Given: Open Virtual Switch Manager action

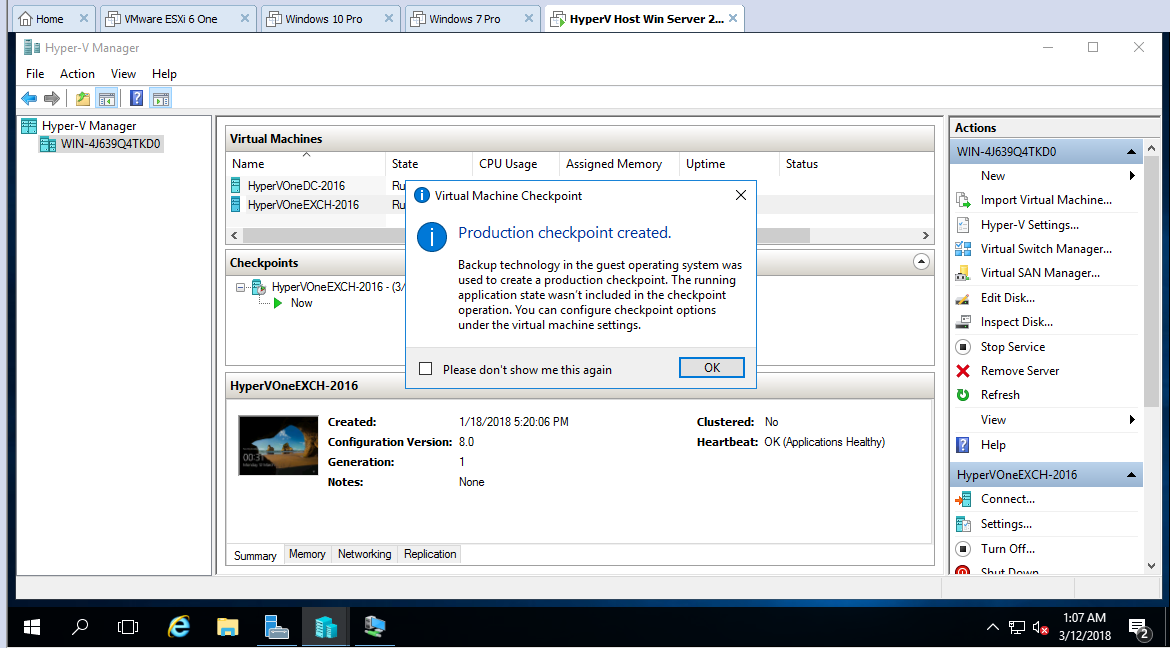Looking at the screenshot, I should [x=1046, y=249].
